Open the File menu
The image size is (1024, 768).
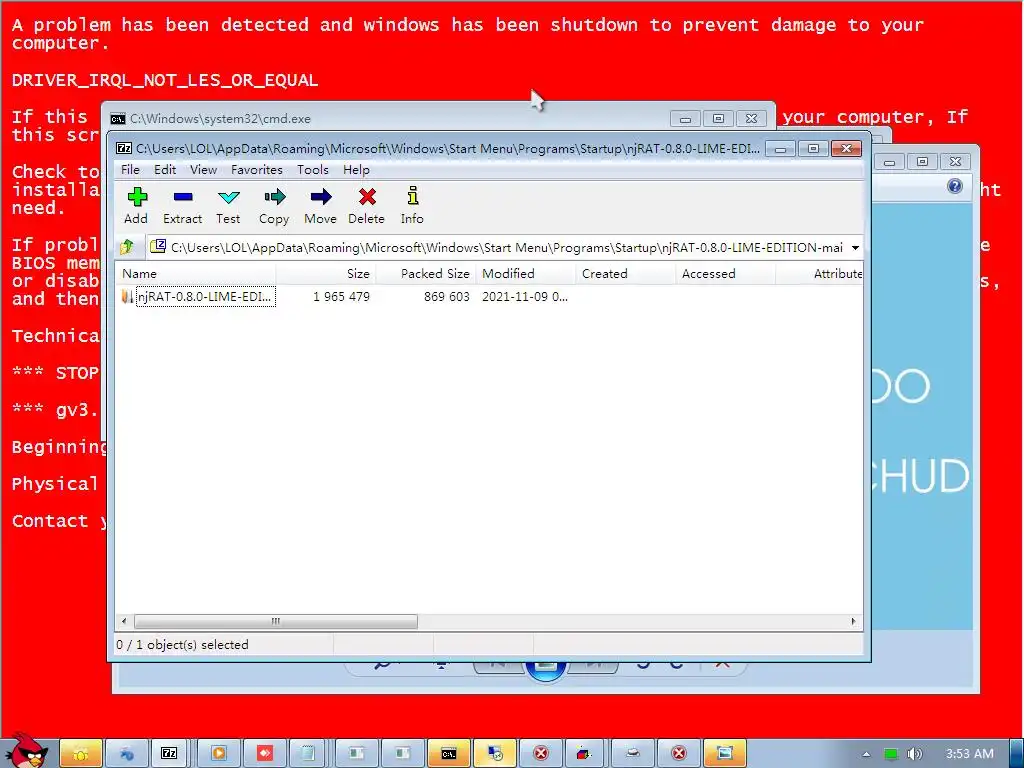(131, 170)
